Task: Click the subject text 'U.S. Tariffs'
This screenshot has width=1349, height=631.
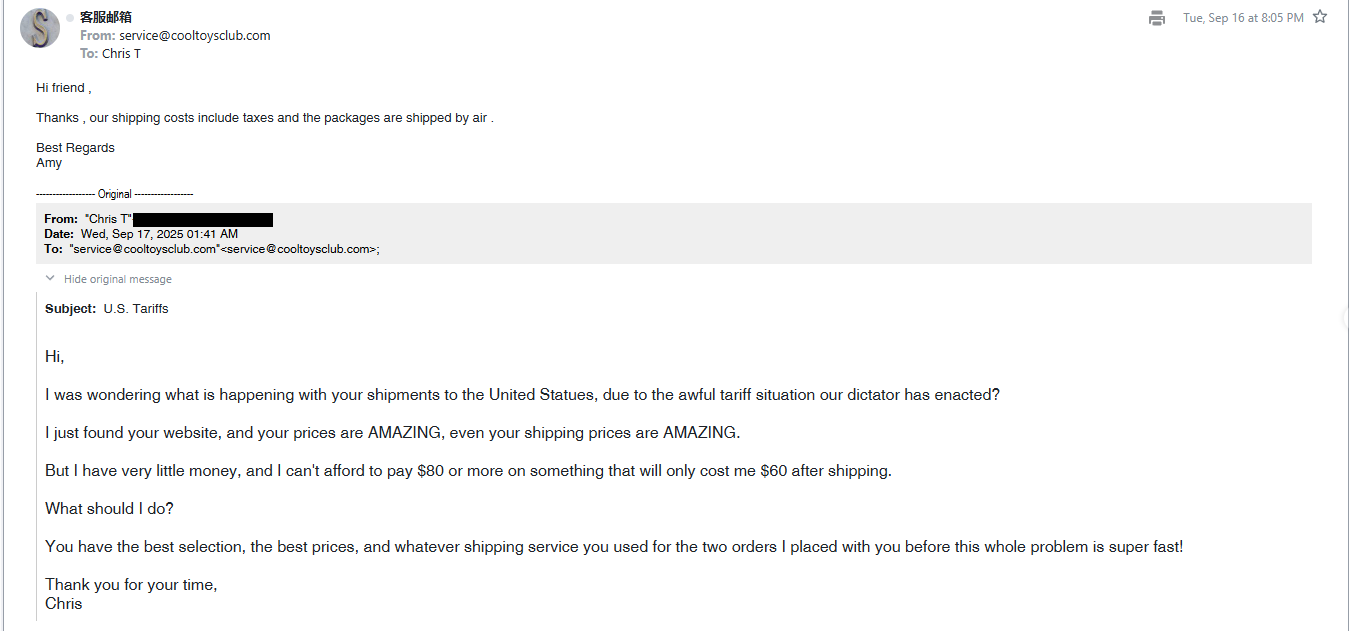Action: tap(136, 309)
